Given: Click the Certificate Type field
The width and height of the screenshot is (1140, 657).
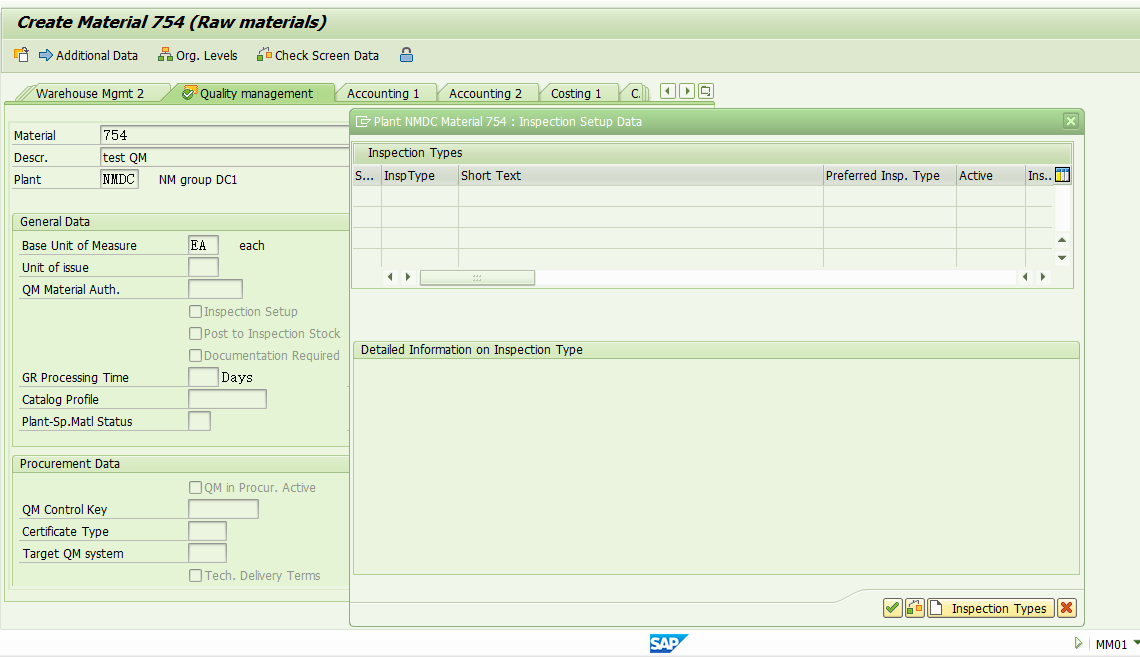Looking at the screenshot, I should 207,531.
